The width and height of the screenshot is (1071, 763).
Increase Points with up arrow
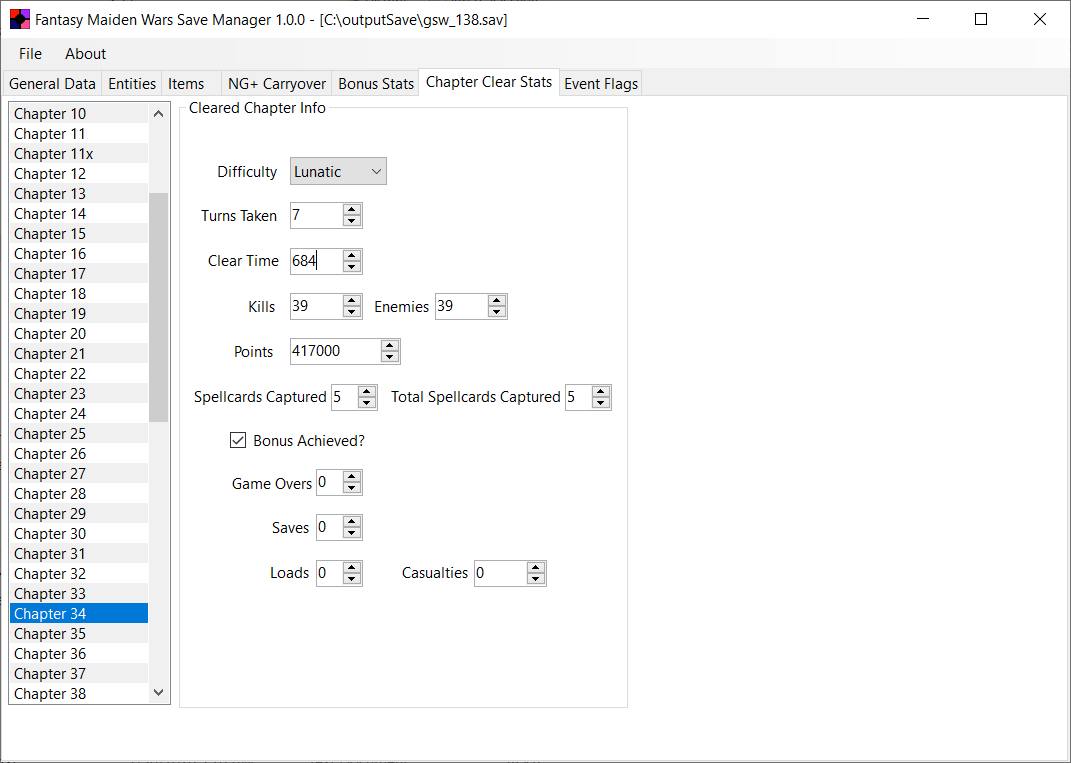click(390, 346)
